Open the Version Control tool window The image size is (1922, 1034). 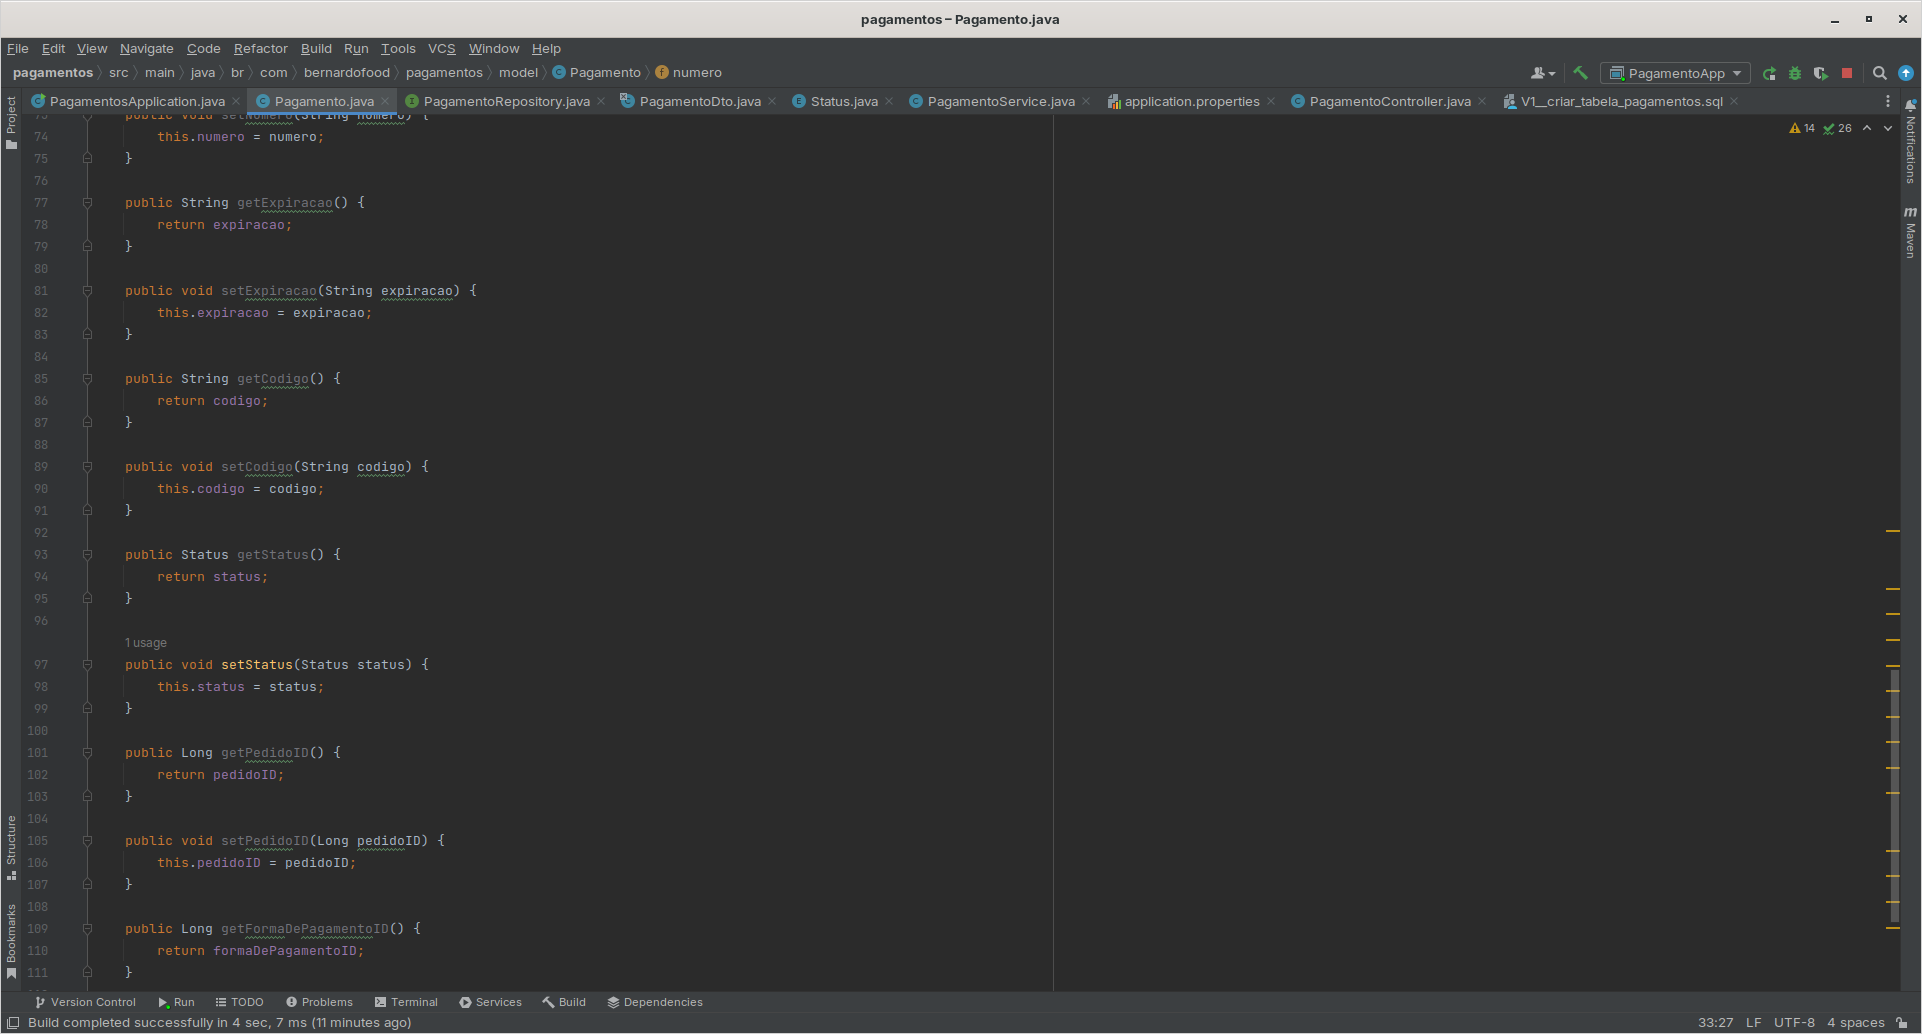click(x=85, y=1002)
